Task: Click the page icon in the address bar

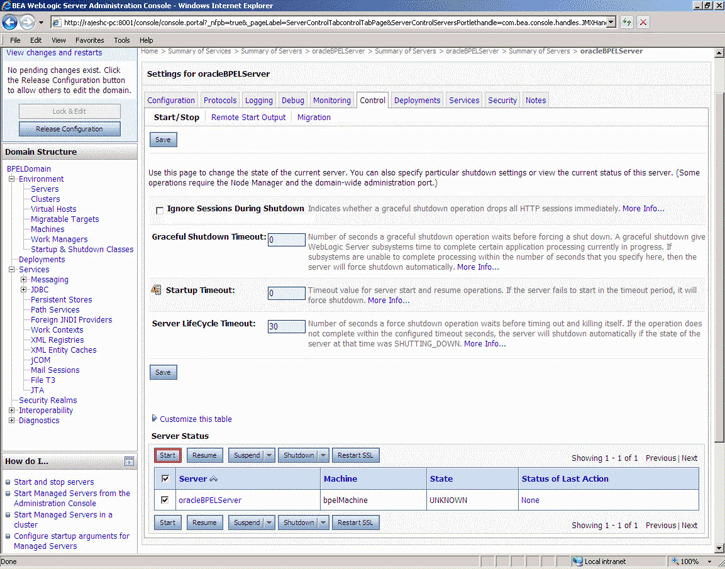Action: (x=56, y=22)
